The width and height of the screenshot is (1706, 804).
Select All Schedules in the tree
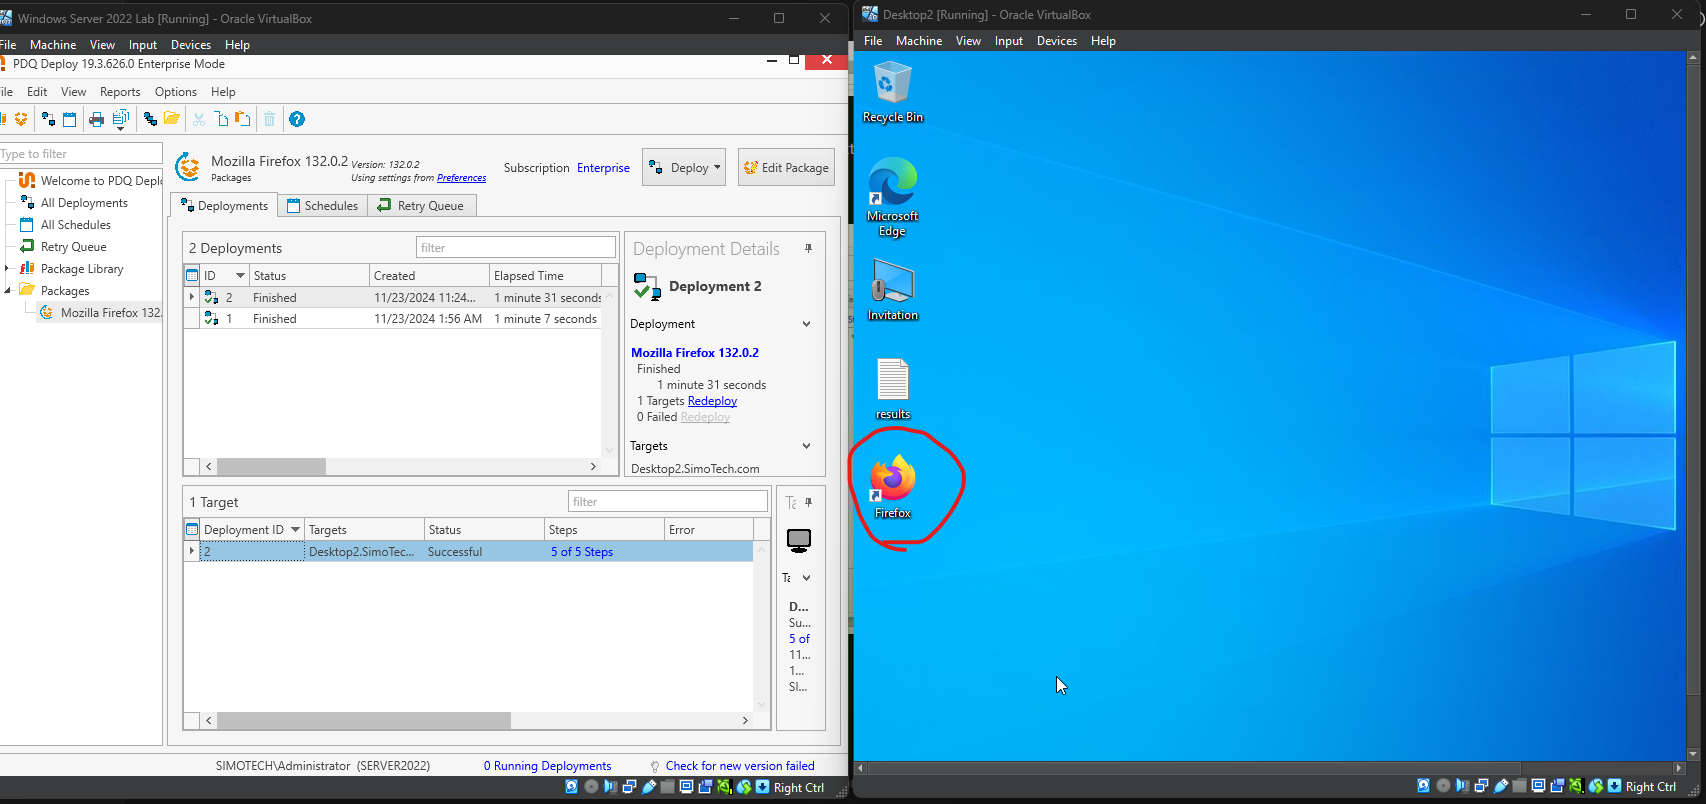point(76,225)
